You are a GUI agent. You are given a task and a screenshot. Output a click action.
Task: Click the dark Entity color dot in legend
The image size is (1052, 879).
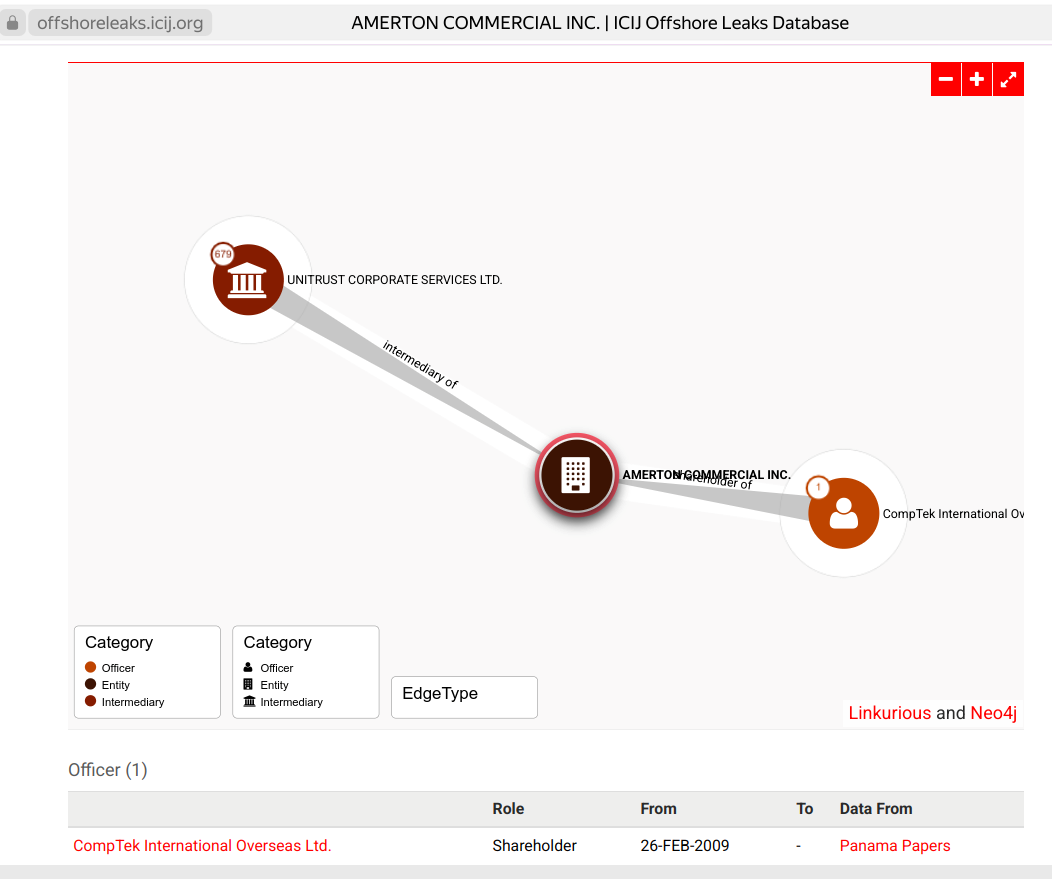[91, 684]
